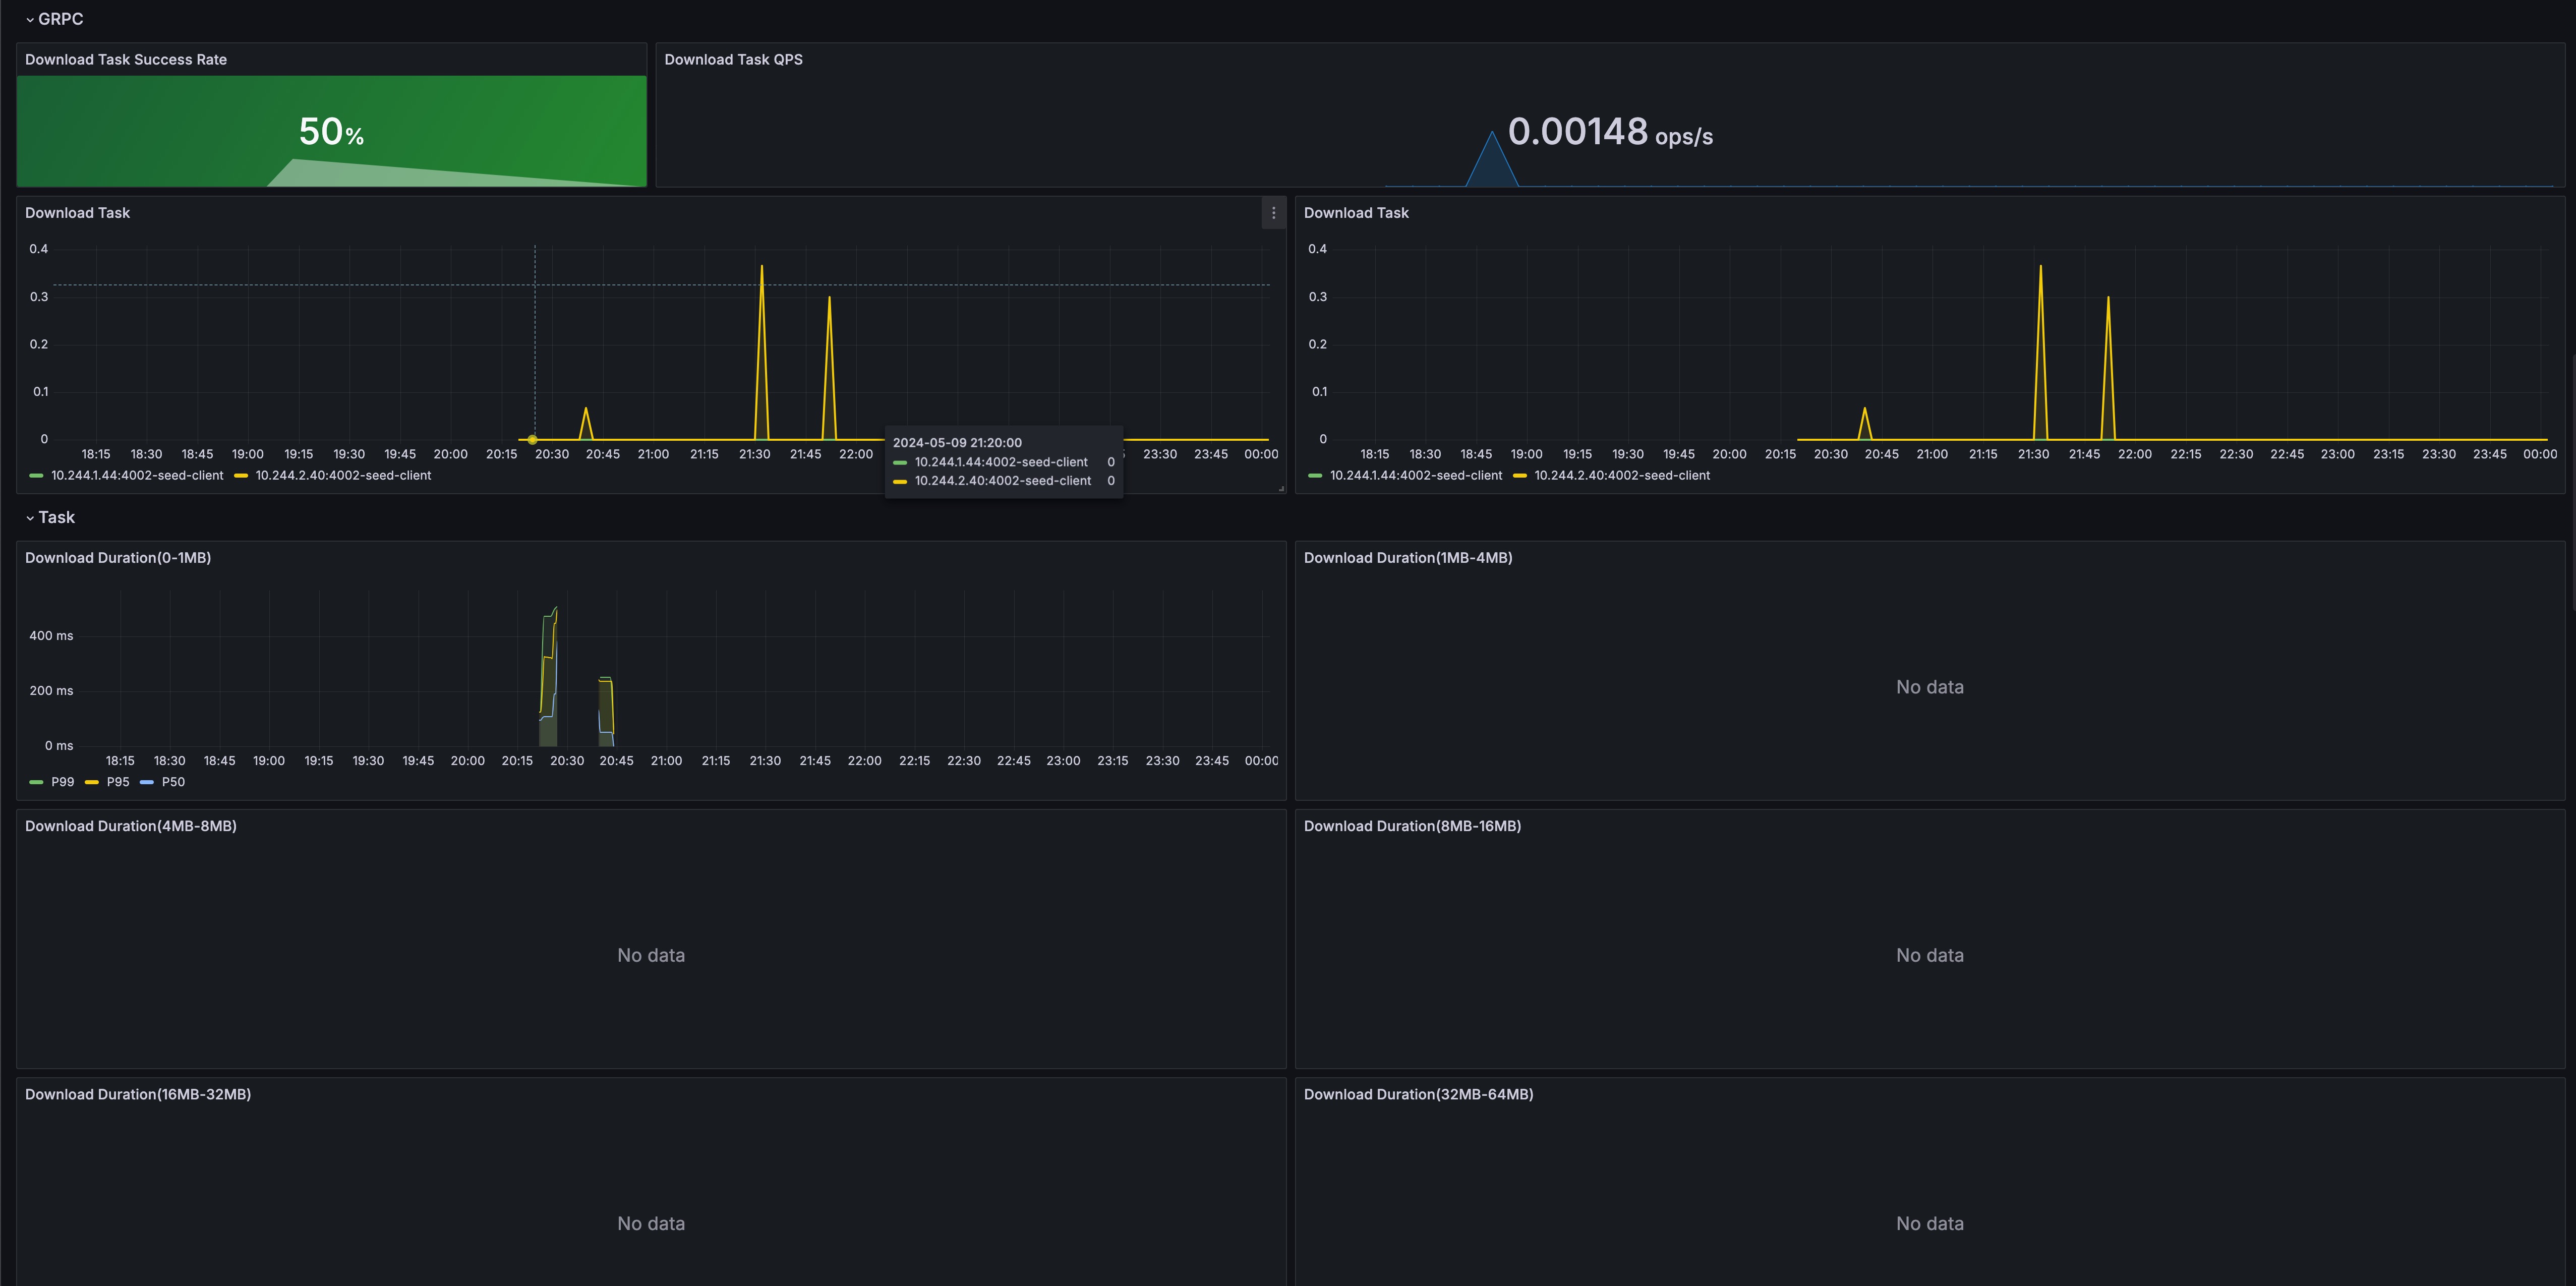This screenshot has width=2576, height=1286.
Task: Click the 0.00148 ops/s QPS value
Action: point(1609,132)
